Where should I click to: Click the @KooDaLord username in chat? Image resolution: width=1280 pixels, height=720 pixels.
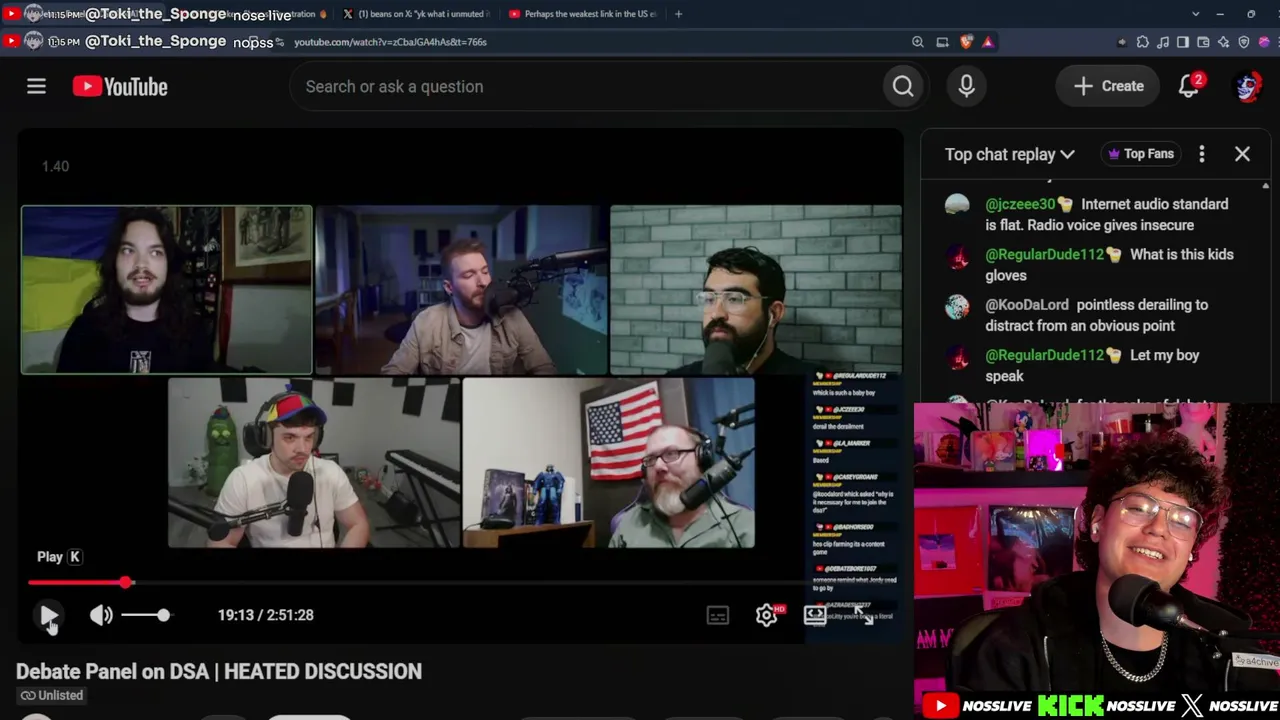click(1027, 305)
